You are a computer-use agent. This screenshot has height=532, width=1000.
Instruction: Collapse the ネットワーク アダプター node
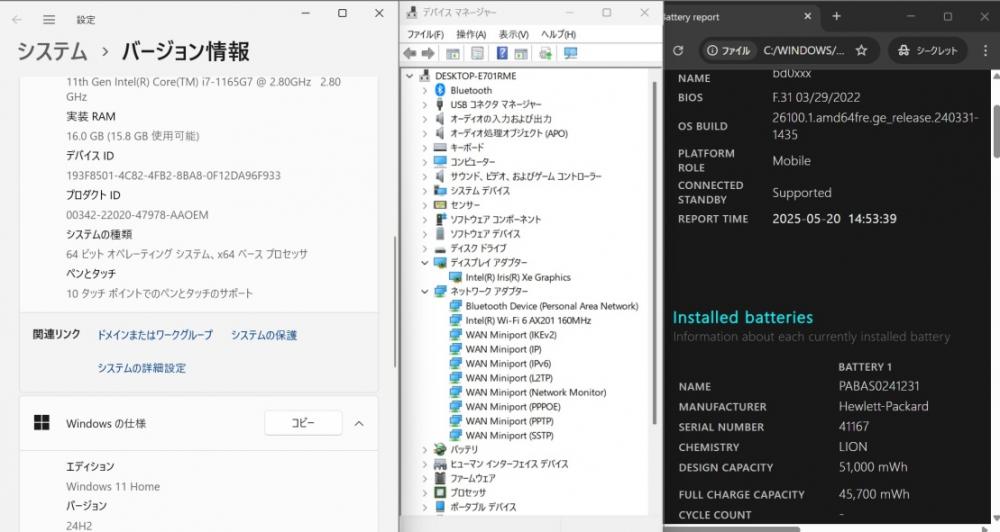[425, 291]
